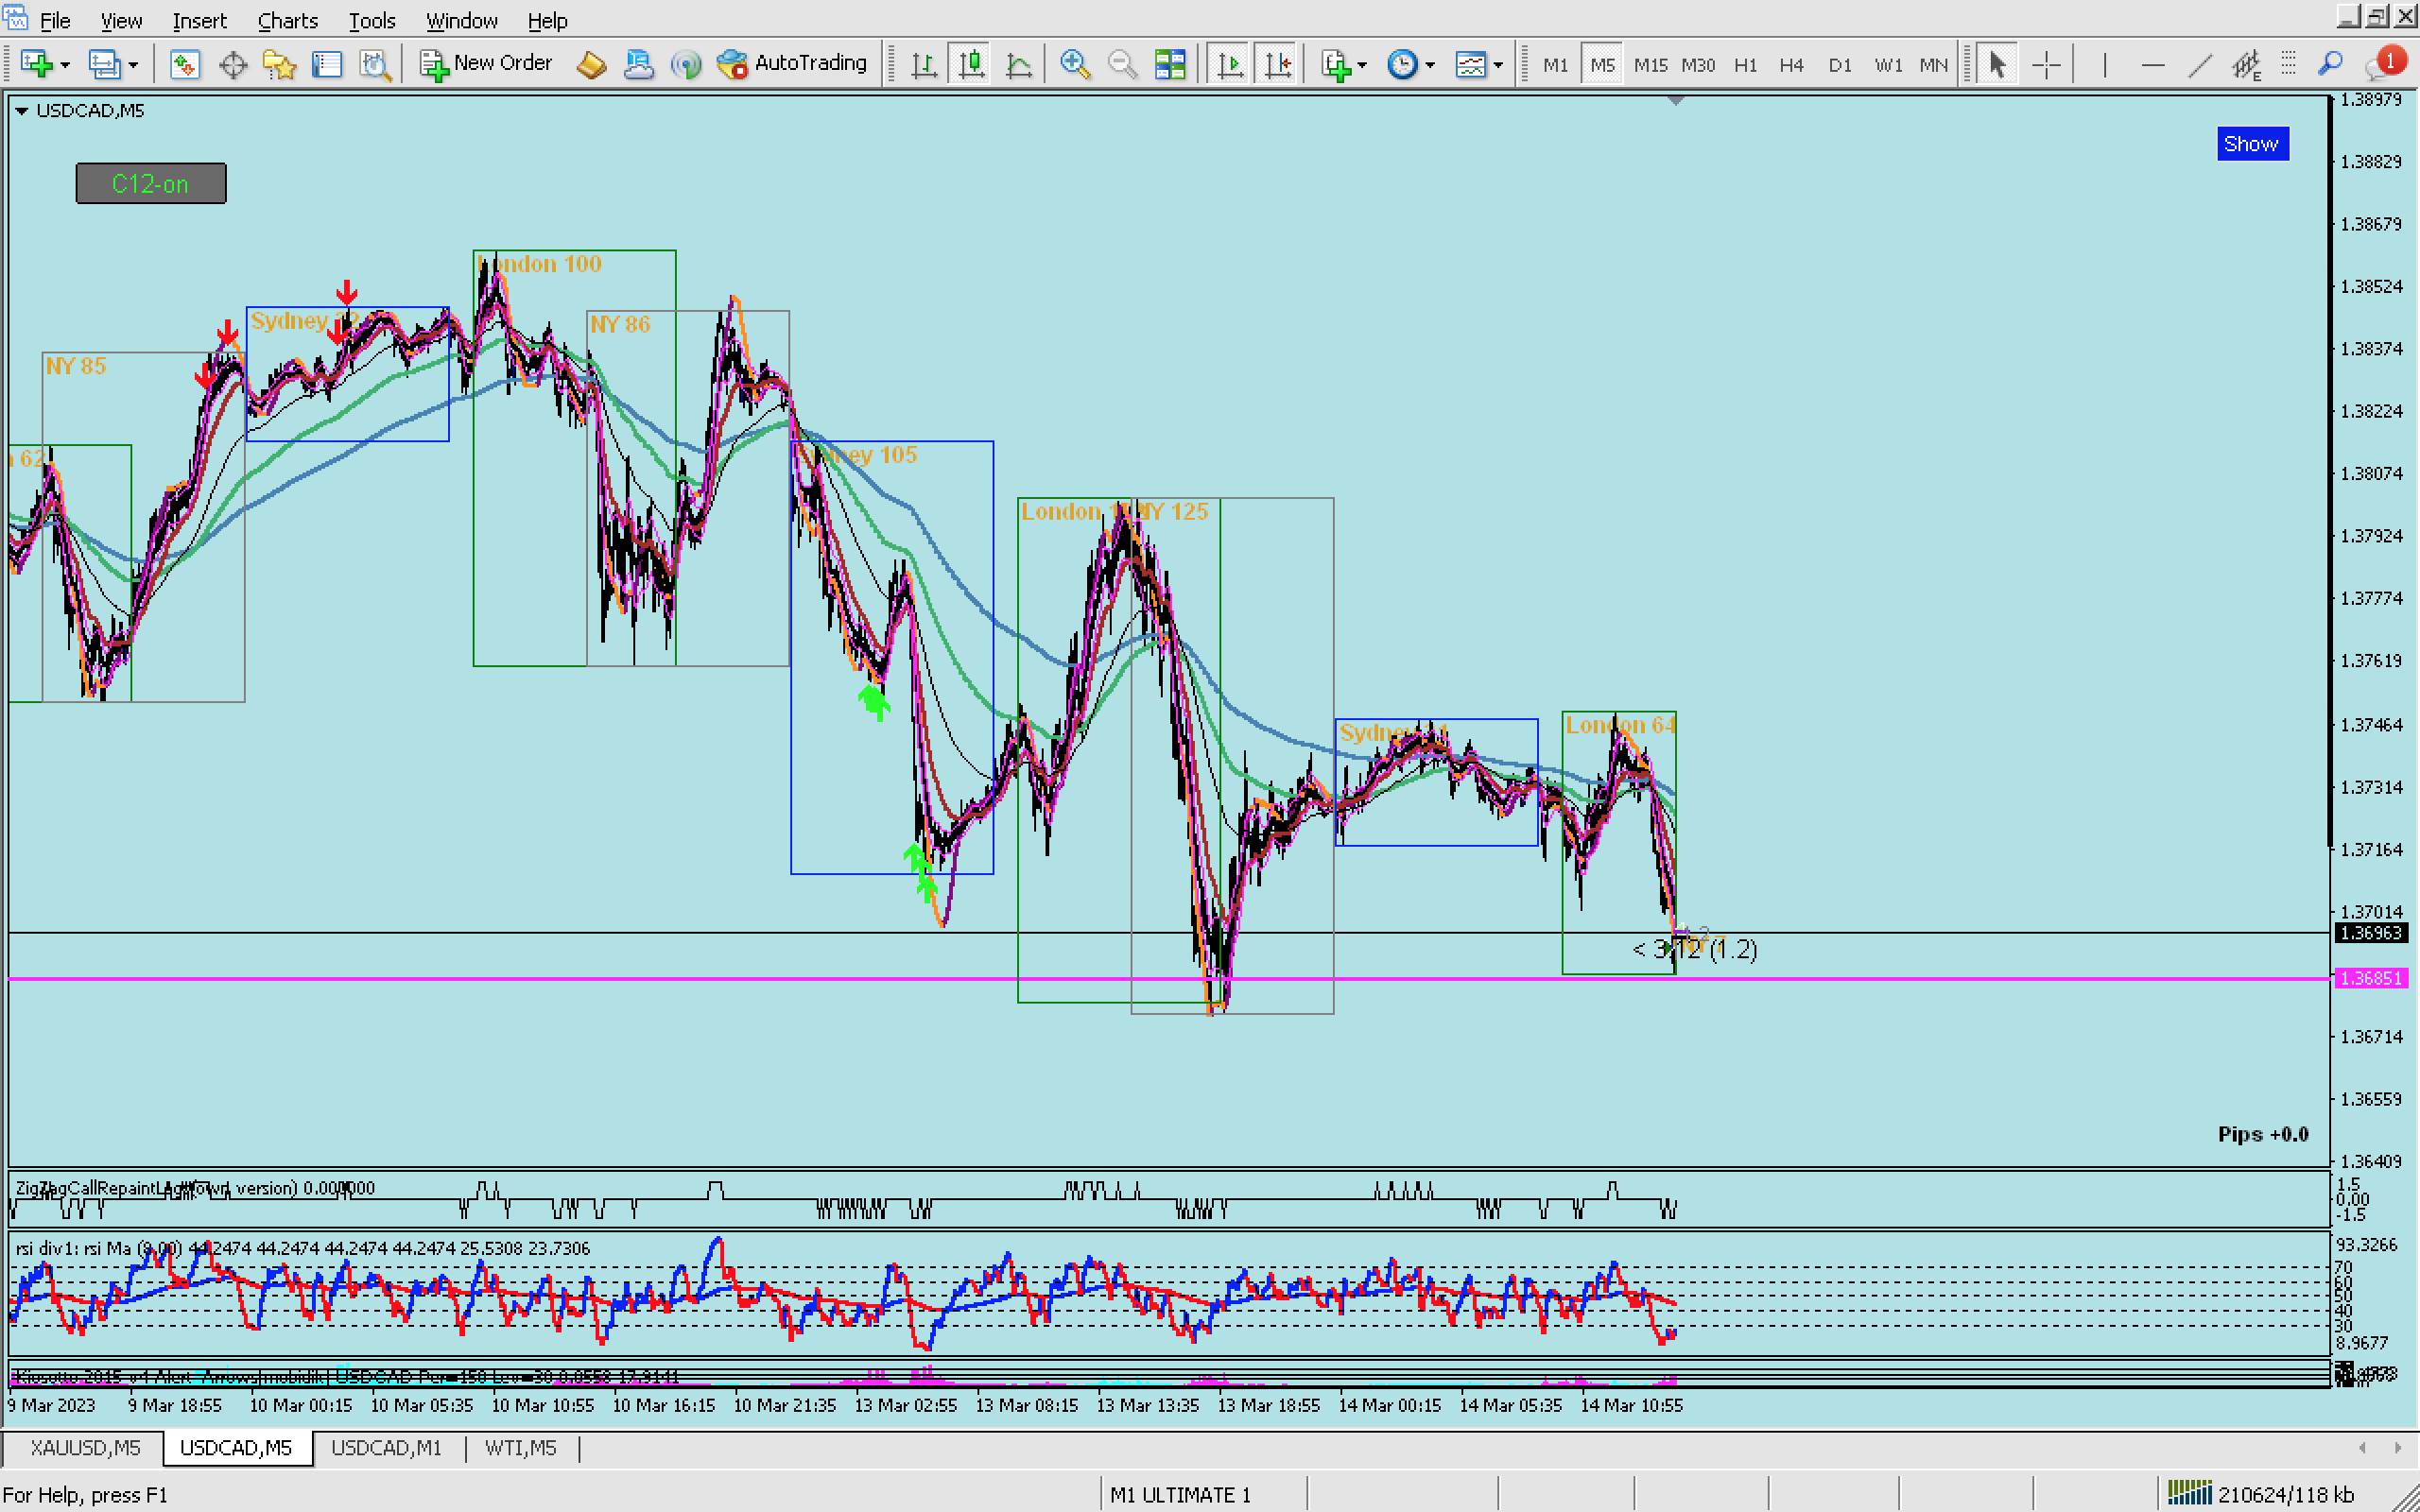Zoom in on the chart
The height and width of the screenshot is (1512, 2420).
click(x=1074, y=65)
